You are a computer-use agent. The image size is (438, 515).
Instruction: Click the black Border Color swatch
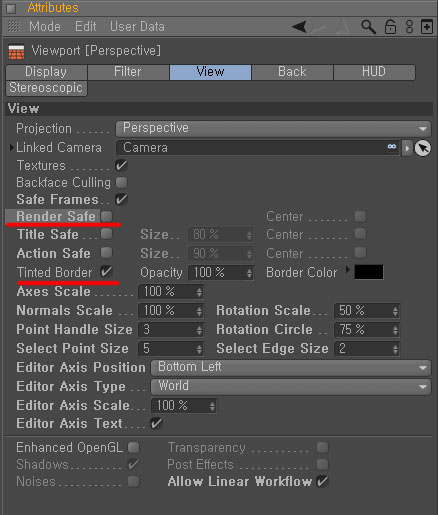pyautogui.click(x=369, y=272)
